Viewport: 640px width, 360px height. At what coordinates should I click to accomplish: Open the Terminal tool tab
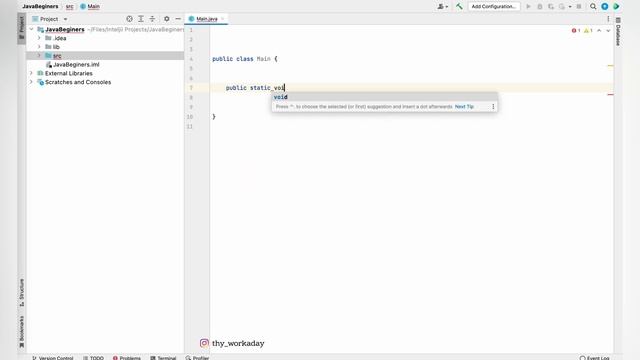click(163, 358)
